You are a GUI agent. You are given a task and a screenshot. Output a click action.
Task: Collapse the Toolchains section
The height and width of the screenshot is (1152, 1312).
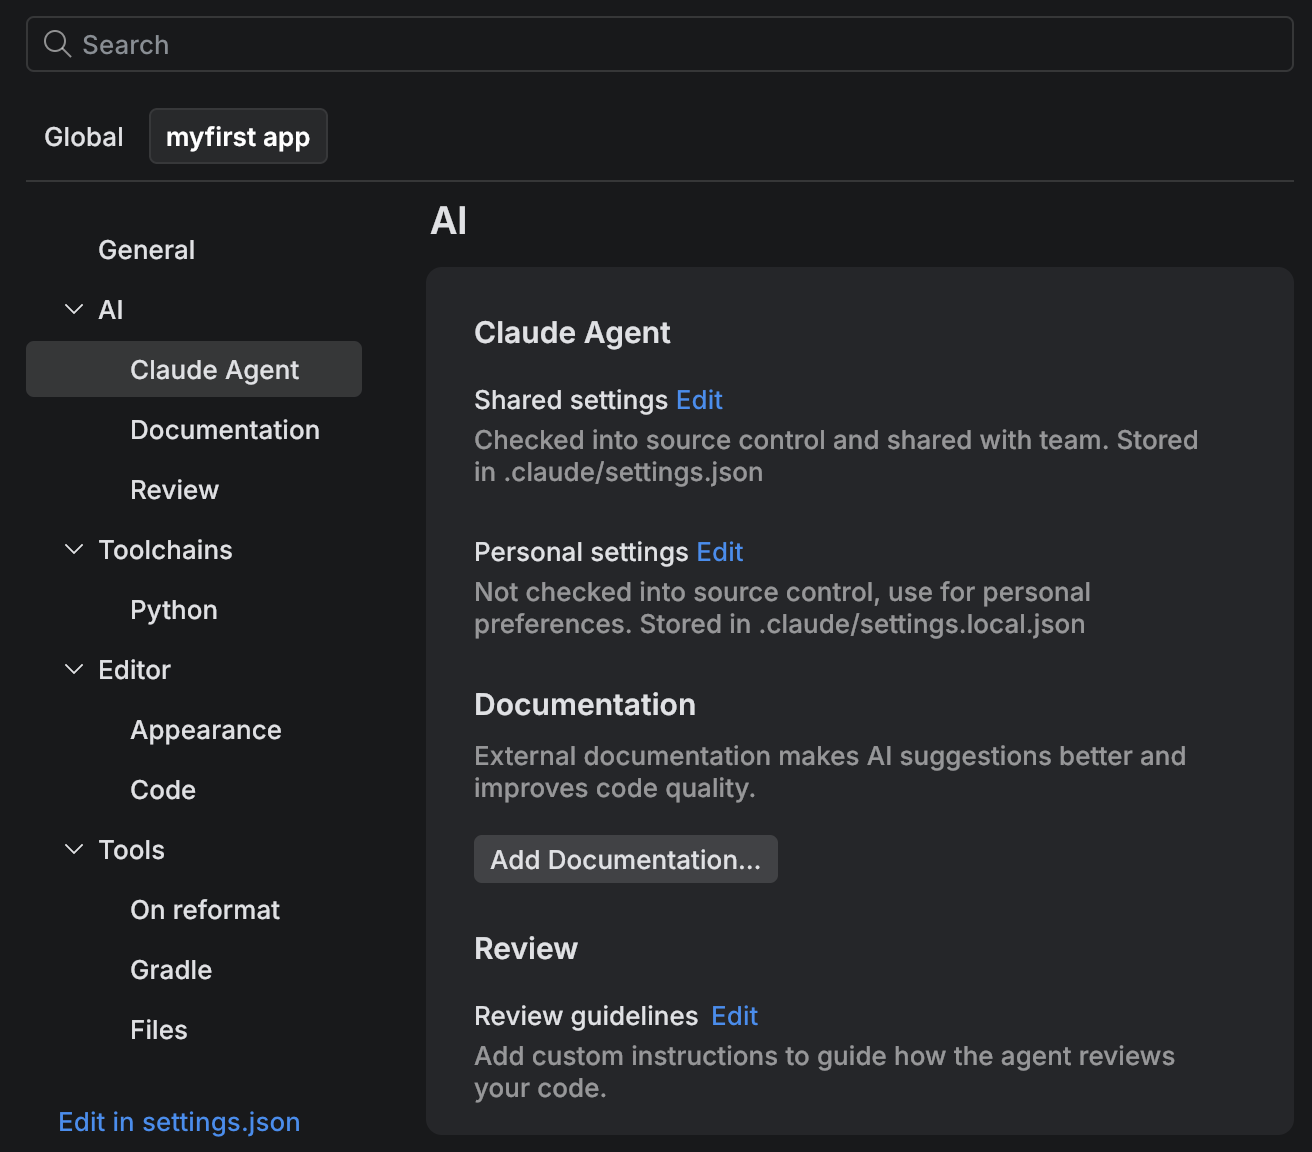73,549
